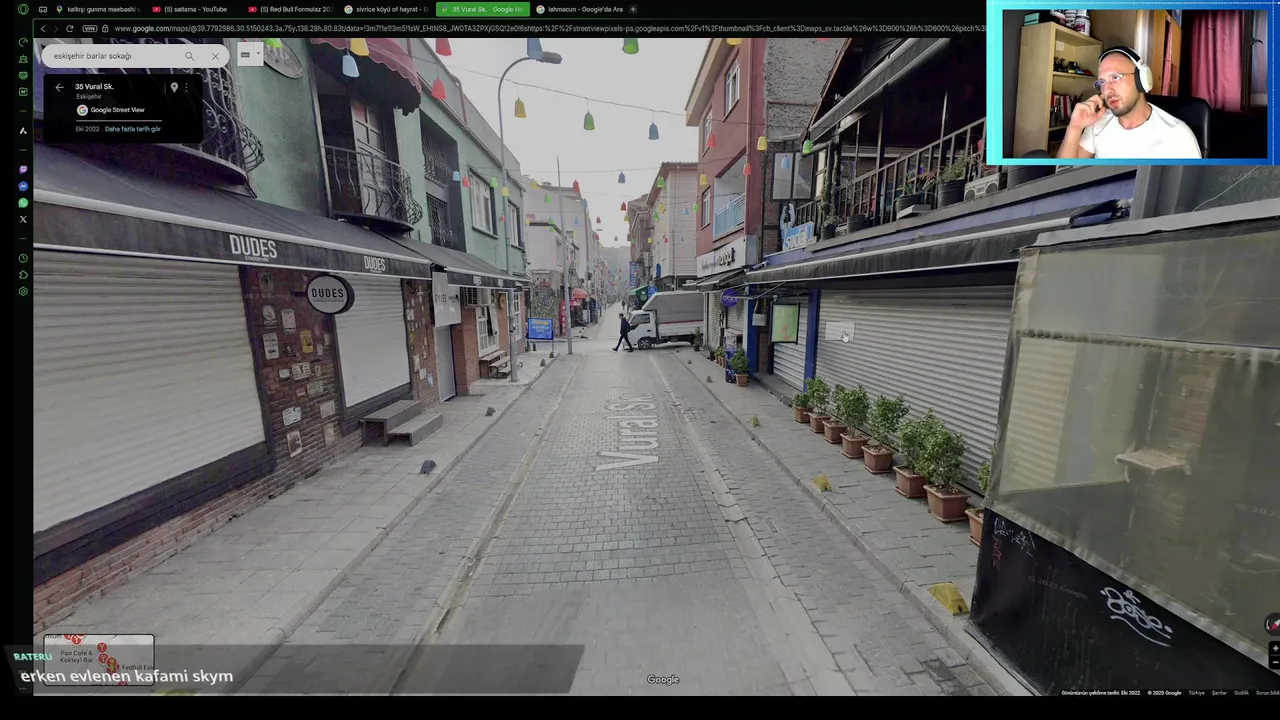This screenshot has width=1280, height=720.
Task: Switch to the 'lahmacun - Google'da Ara' tab
Action: 578,9
